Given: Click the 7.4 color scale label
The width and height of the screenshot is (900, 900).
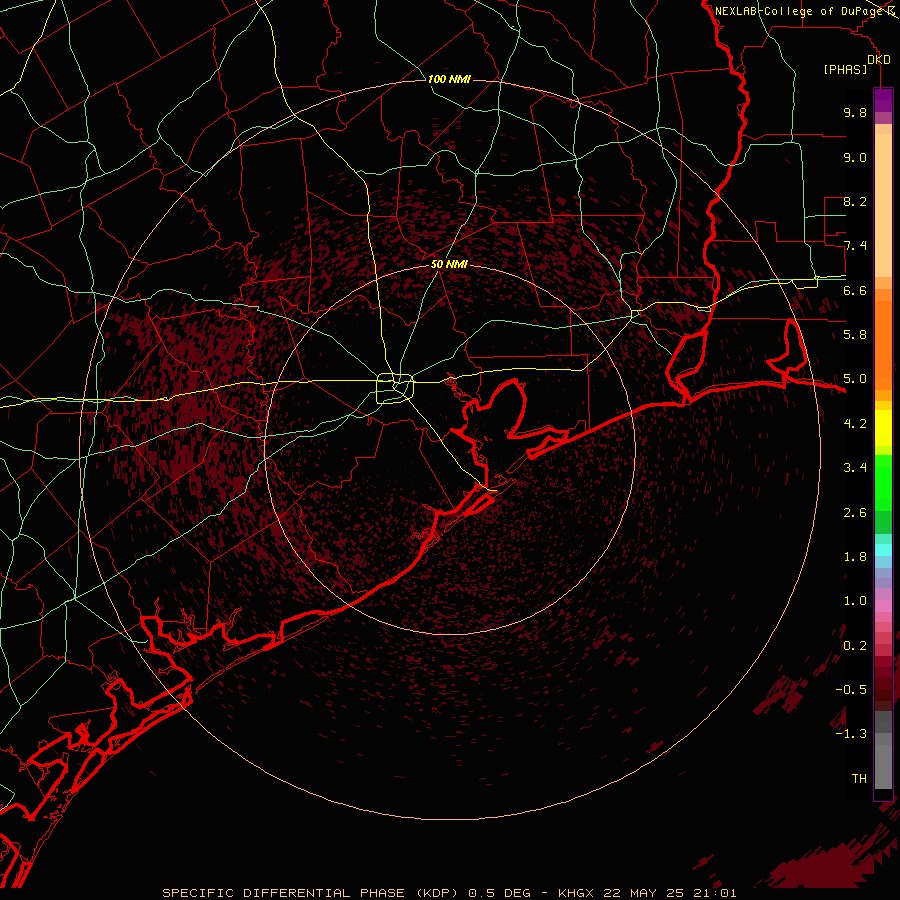Looking at the screenshot, I should click(x=855, y=246).
